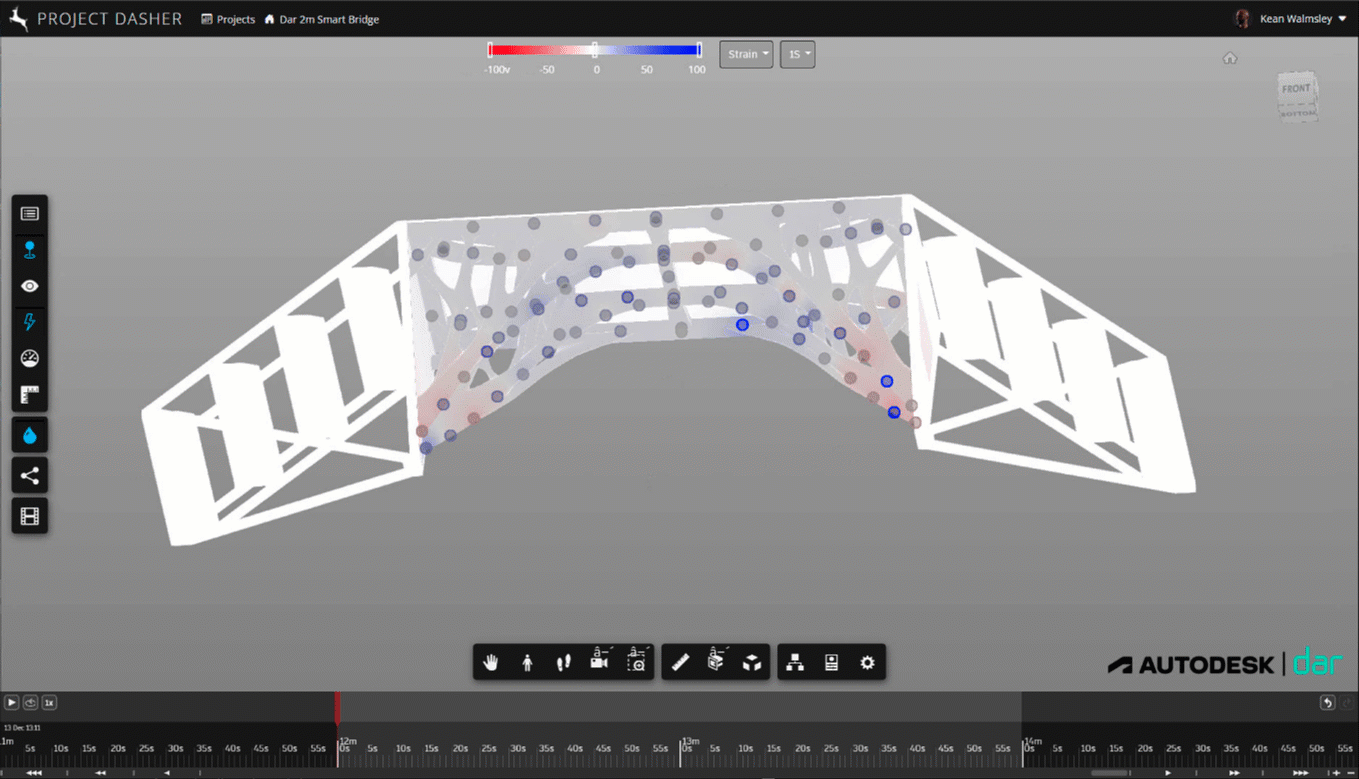Toggle the blue droplet heatmap button
Image resolution: width=1359 pixels, height=779 pixels.
(30, 436)
